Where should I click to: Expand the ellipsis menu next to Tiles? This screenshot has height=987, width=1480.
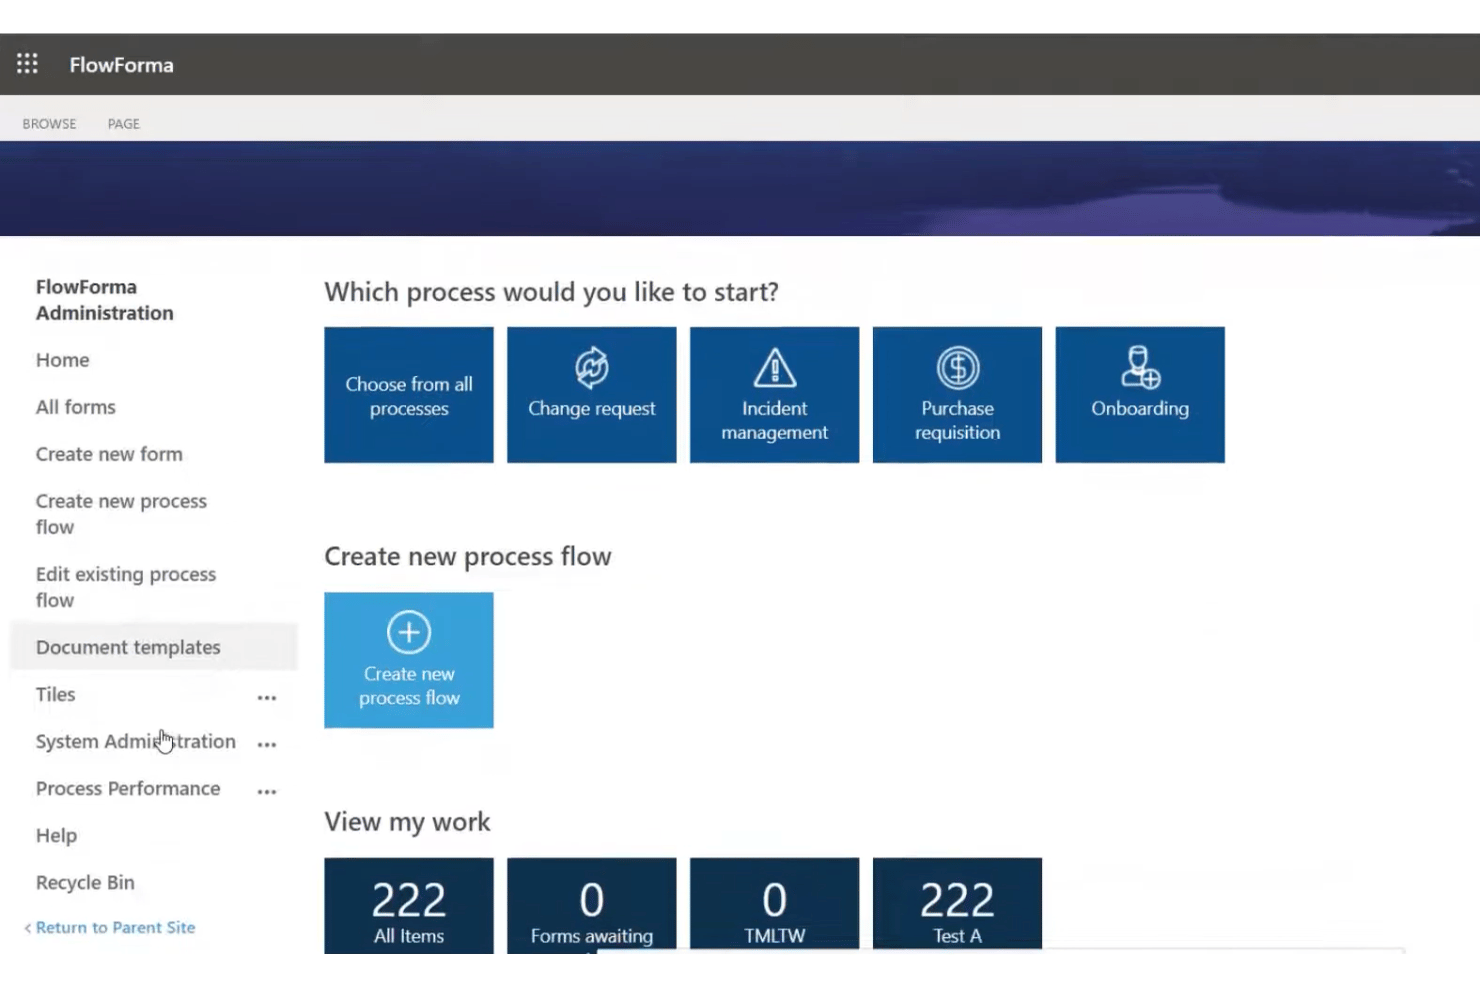click(267, 698)
